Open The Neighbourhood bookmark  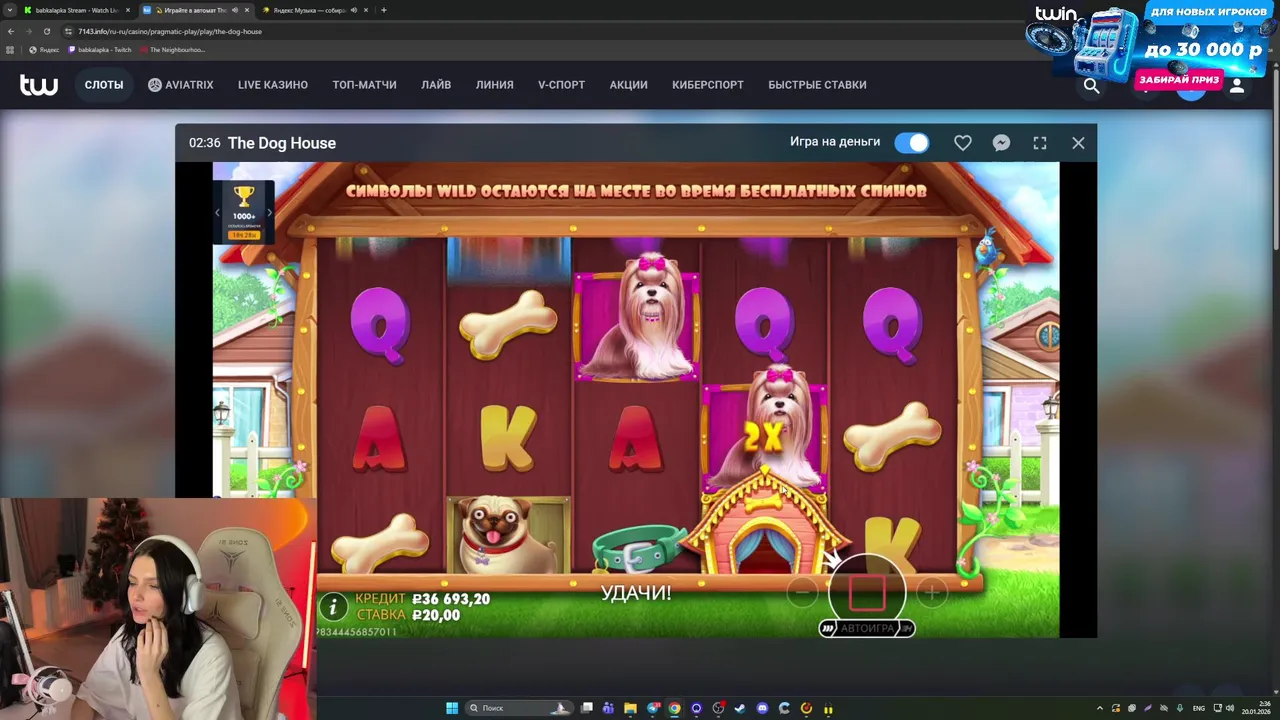tap(173, 50)
